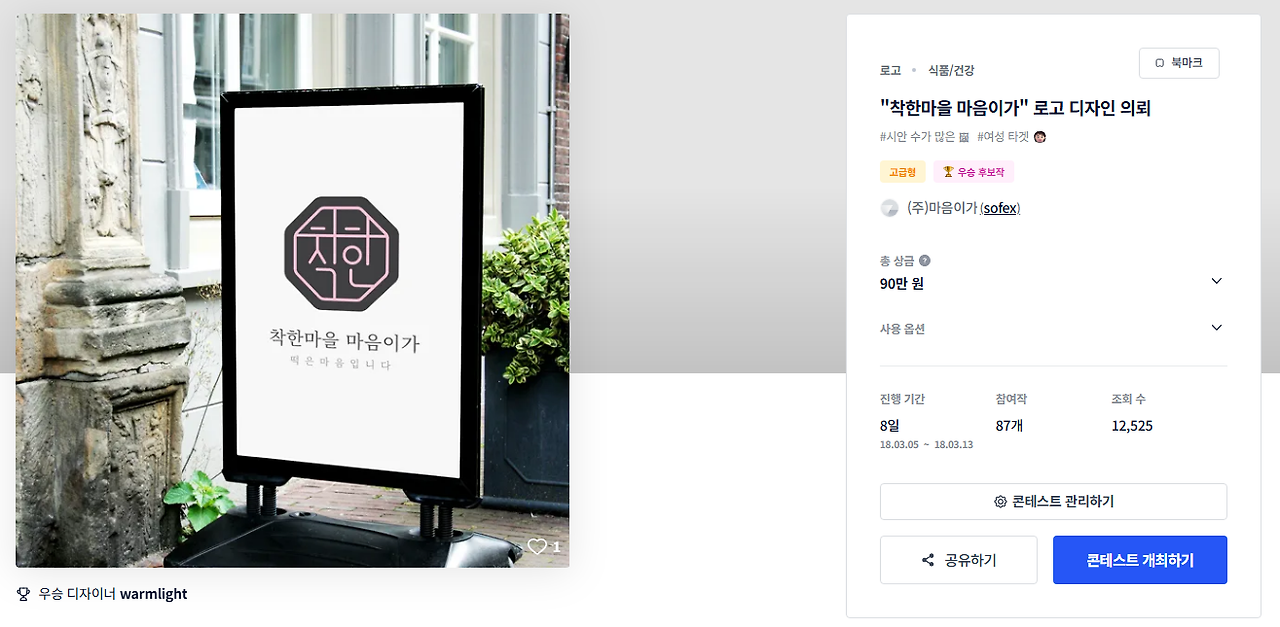Image resolution: width=1280 pixels, height=627 pixels.
Task: Click the trophy icon beside winning designer
Action: [x=24, y=594]
